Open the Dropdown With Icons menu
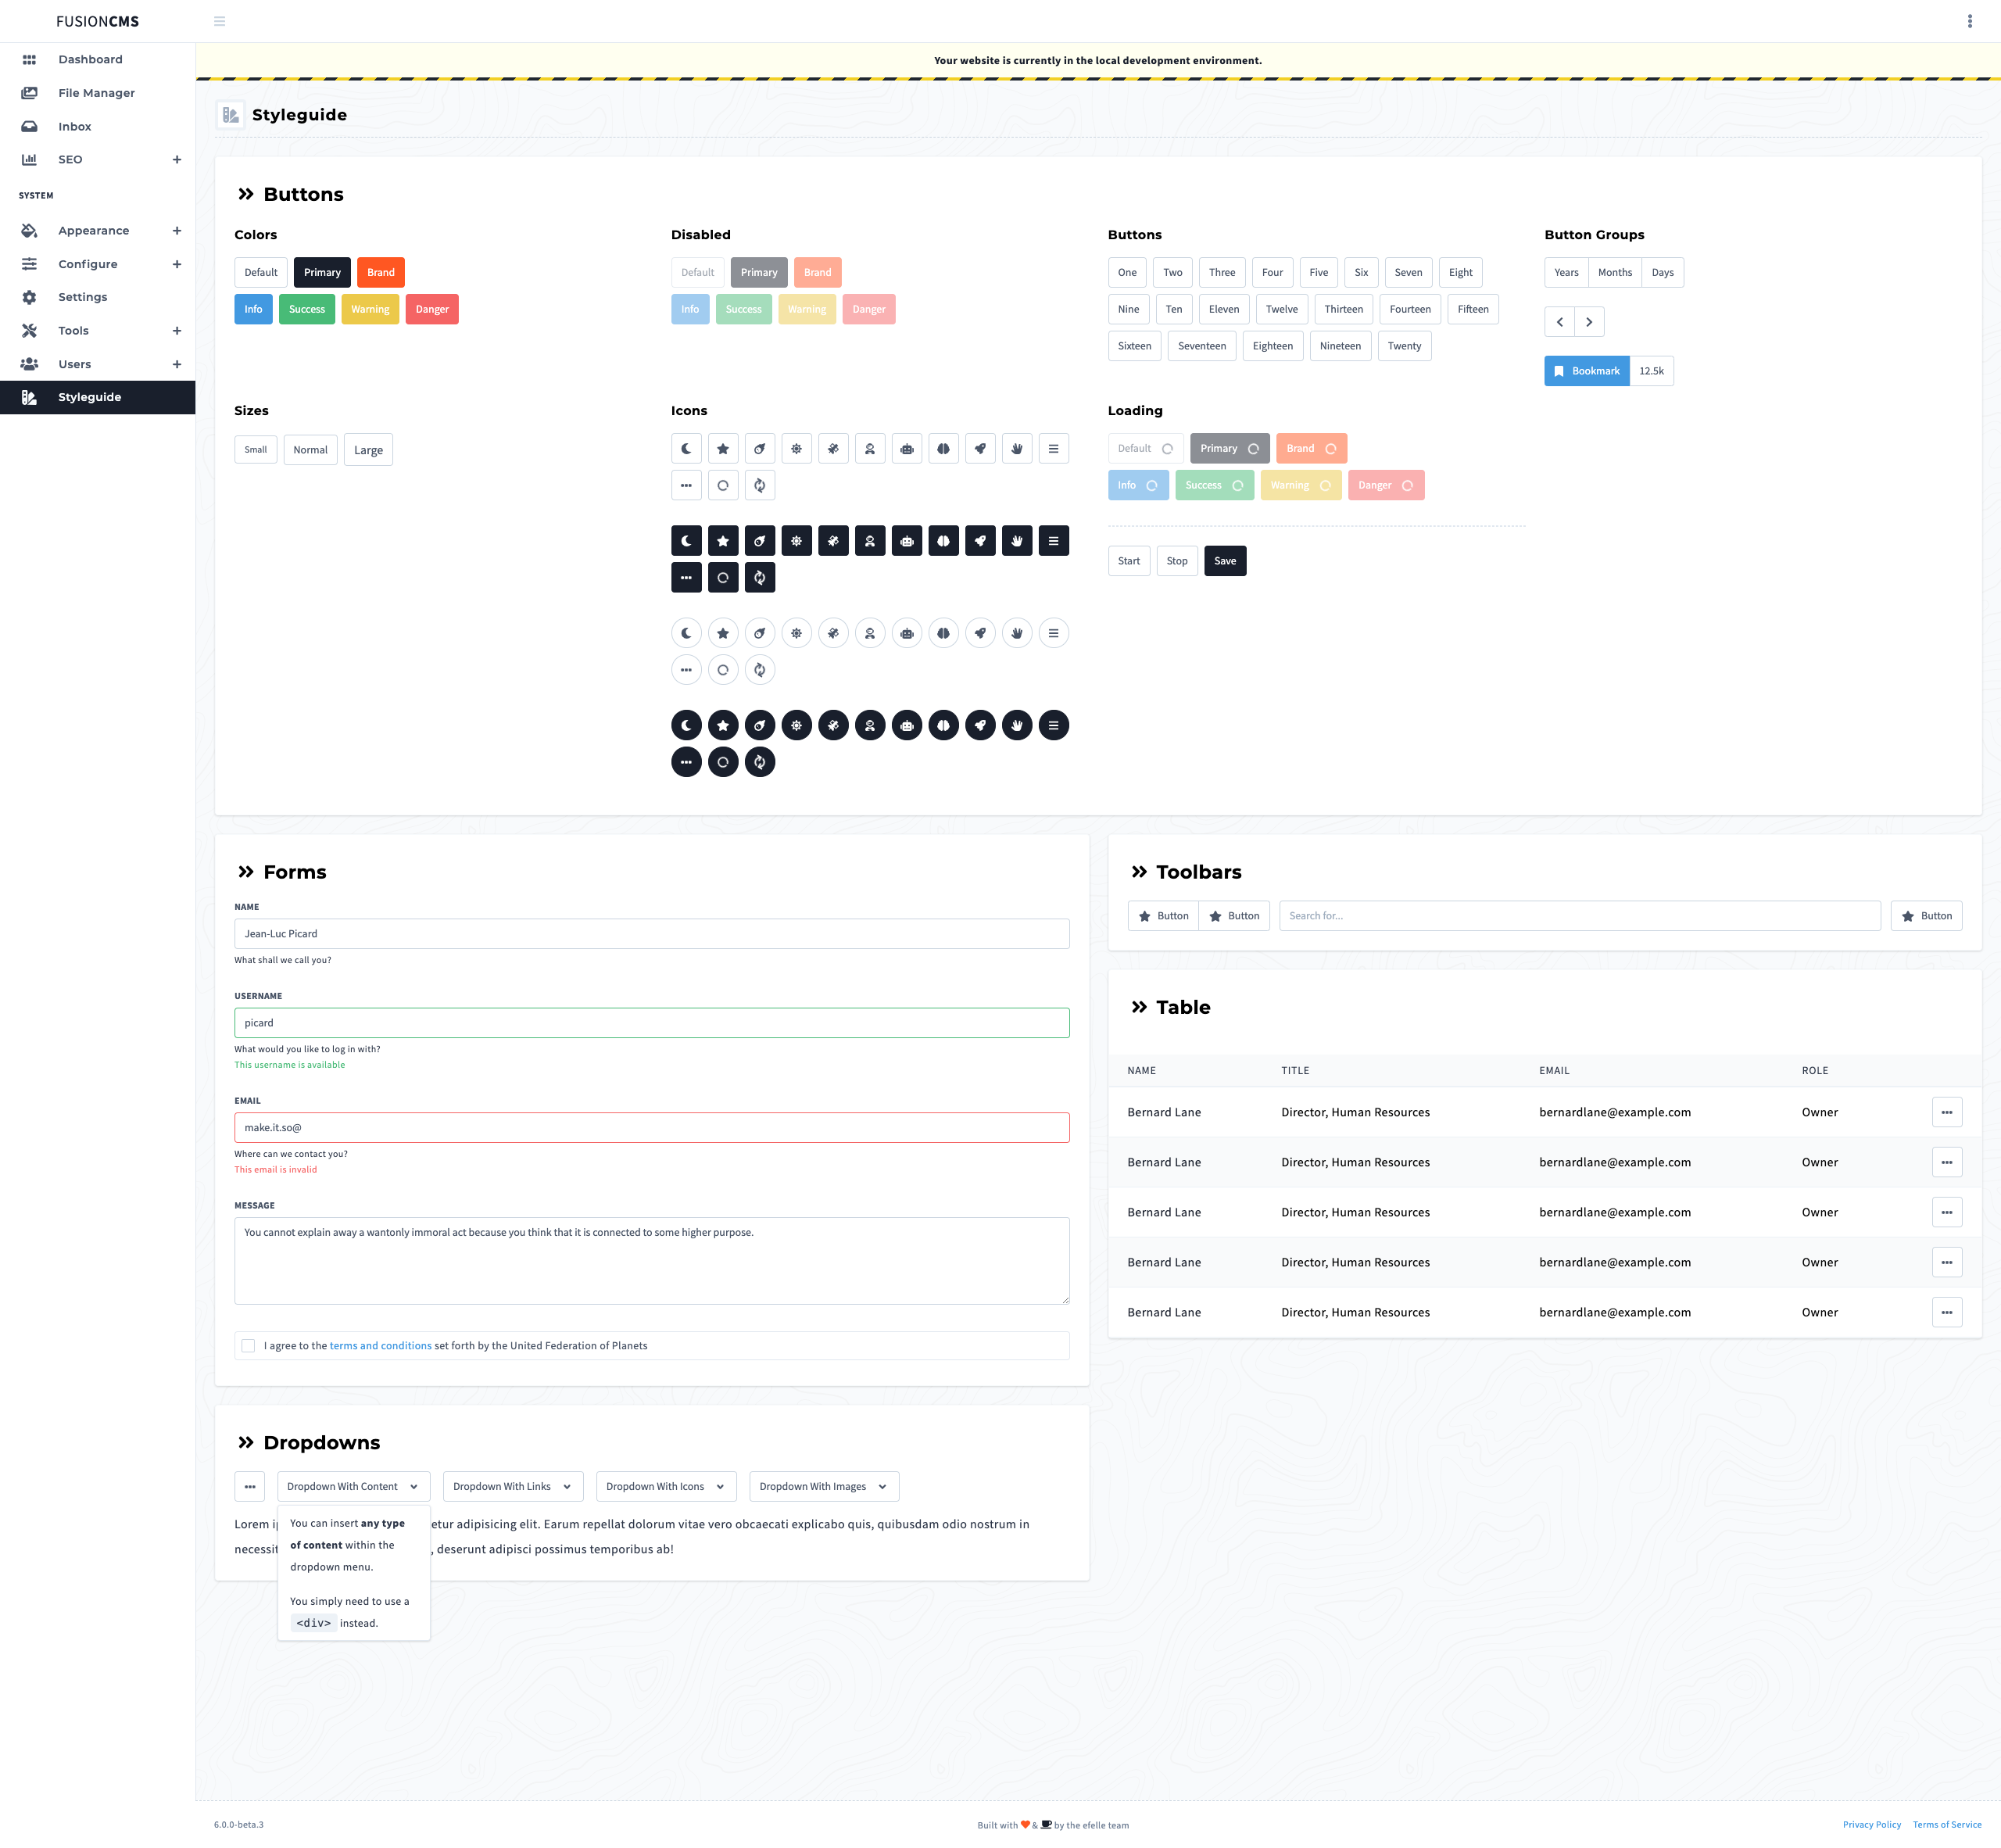2001x1848 pixels. pyautogui.click(x=666, y=1487)
